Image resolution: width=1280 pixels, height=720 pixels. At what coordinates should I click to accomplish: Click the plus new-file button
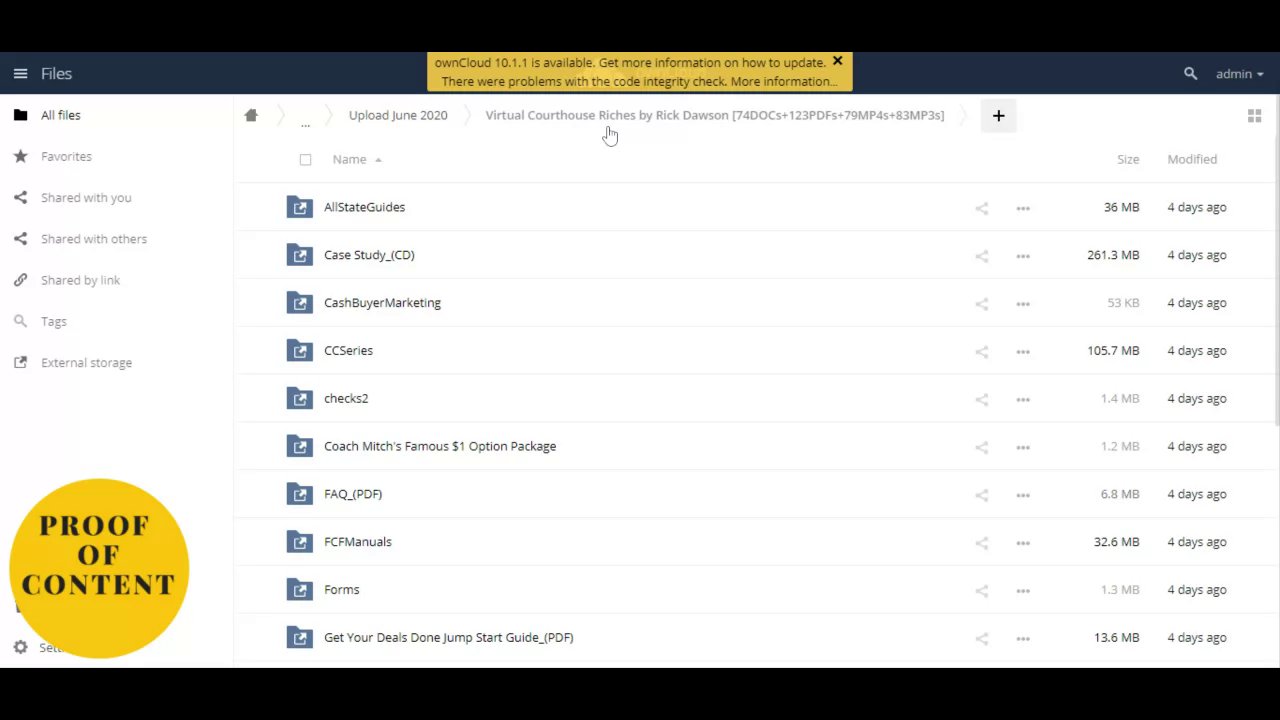point(998,116)
